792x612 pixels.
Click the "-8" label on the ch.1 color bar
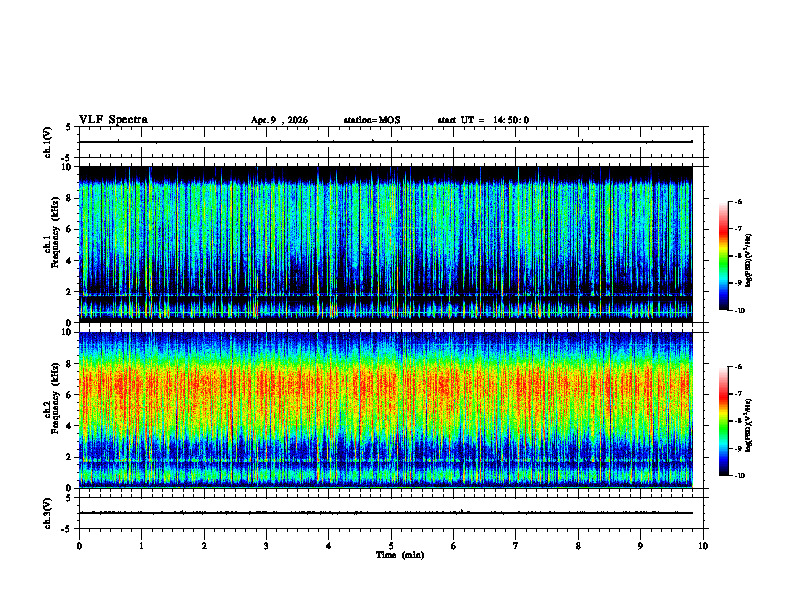coord(738,256)
